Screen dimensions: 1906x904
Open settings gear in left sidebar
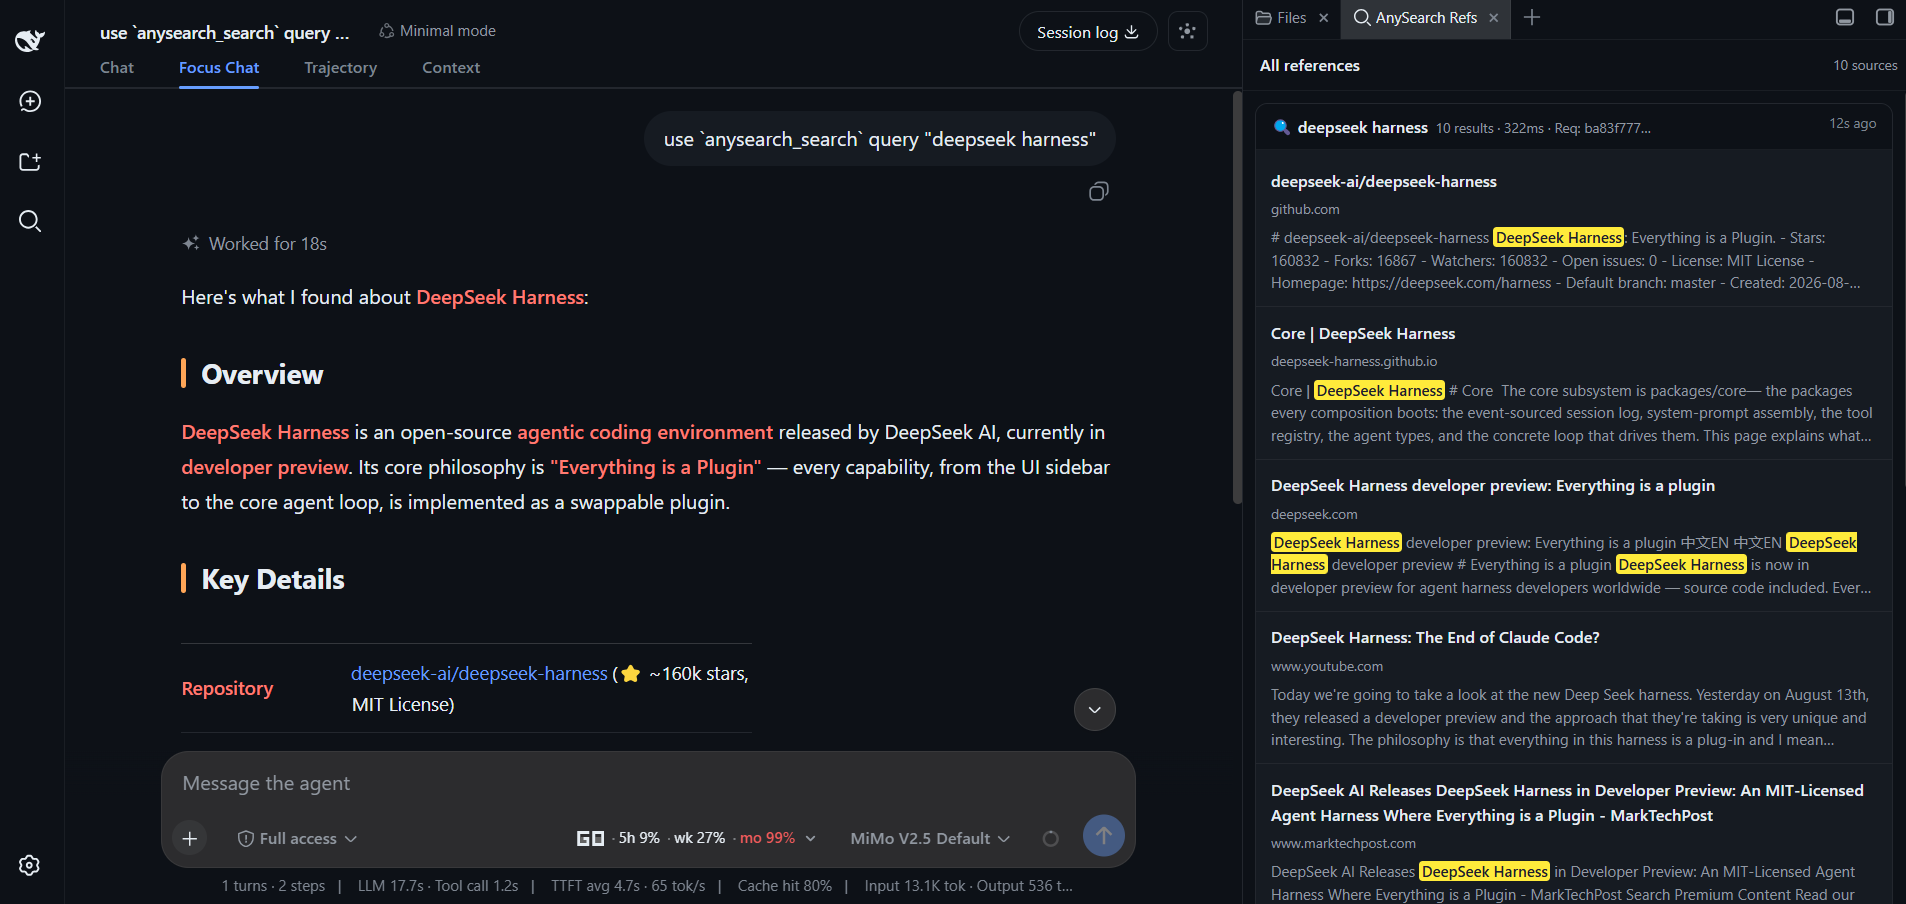pos(30,865)
